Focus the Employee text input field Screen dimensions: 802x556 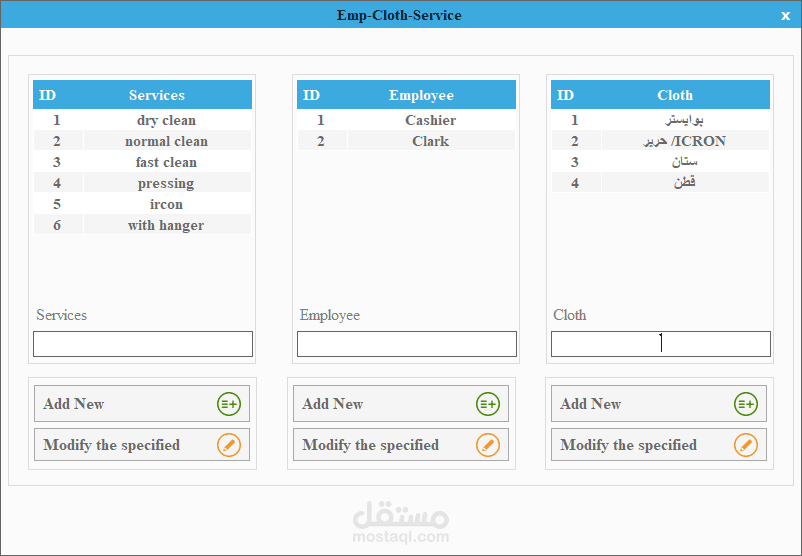407,344
